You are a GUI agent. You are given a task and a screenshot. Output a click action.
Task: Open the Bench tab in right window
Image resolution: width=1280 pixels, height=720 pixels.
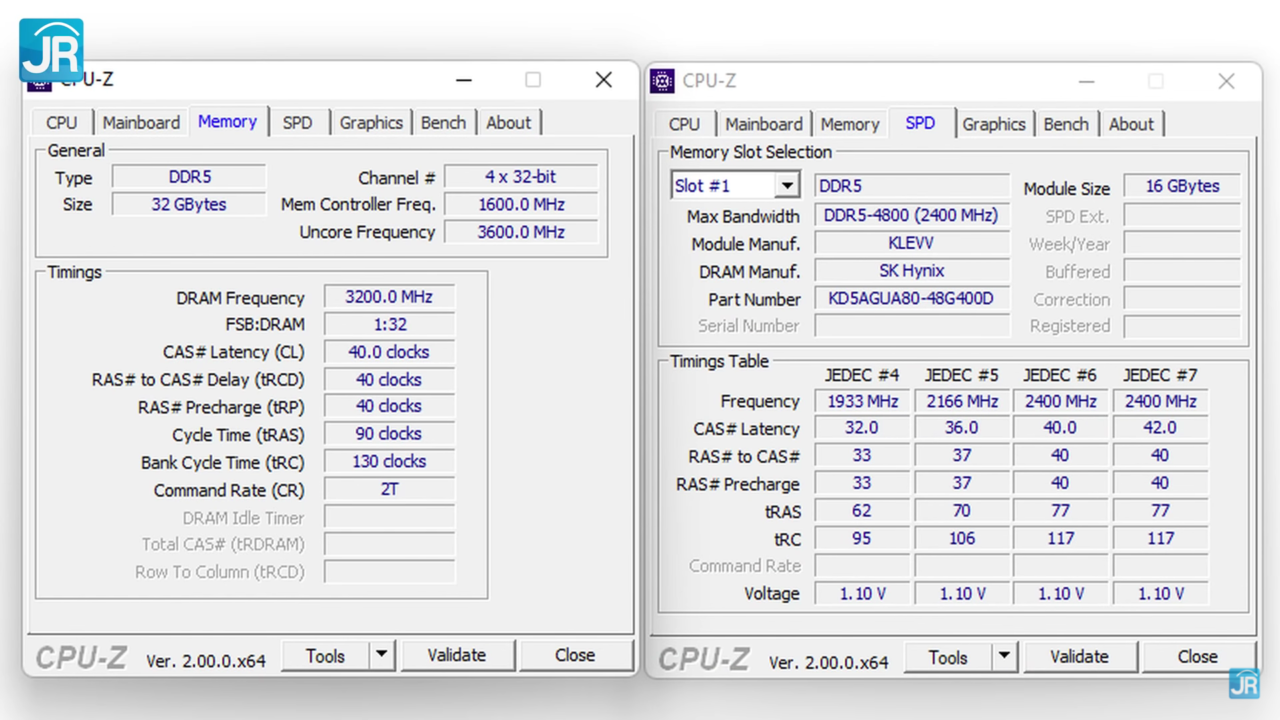1066,124
